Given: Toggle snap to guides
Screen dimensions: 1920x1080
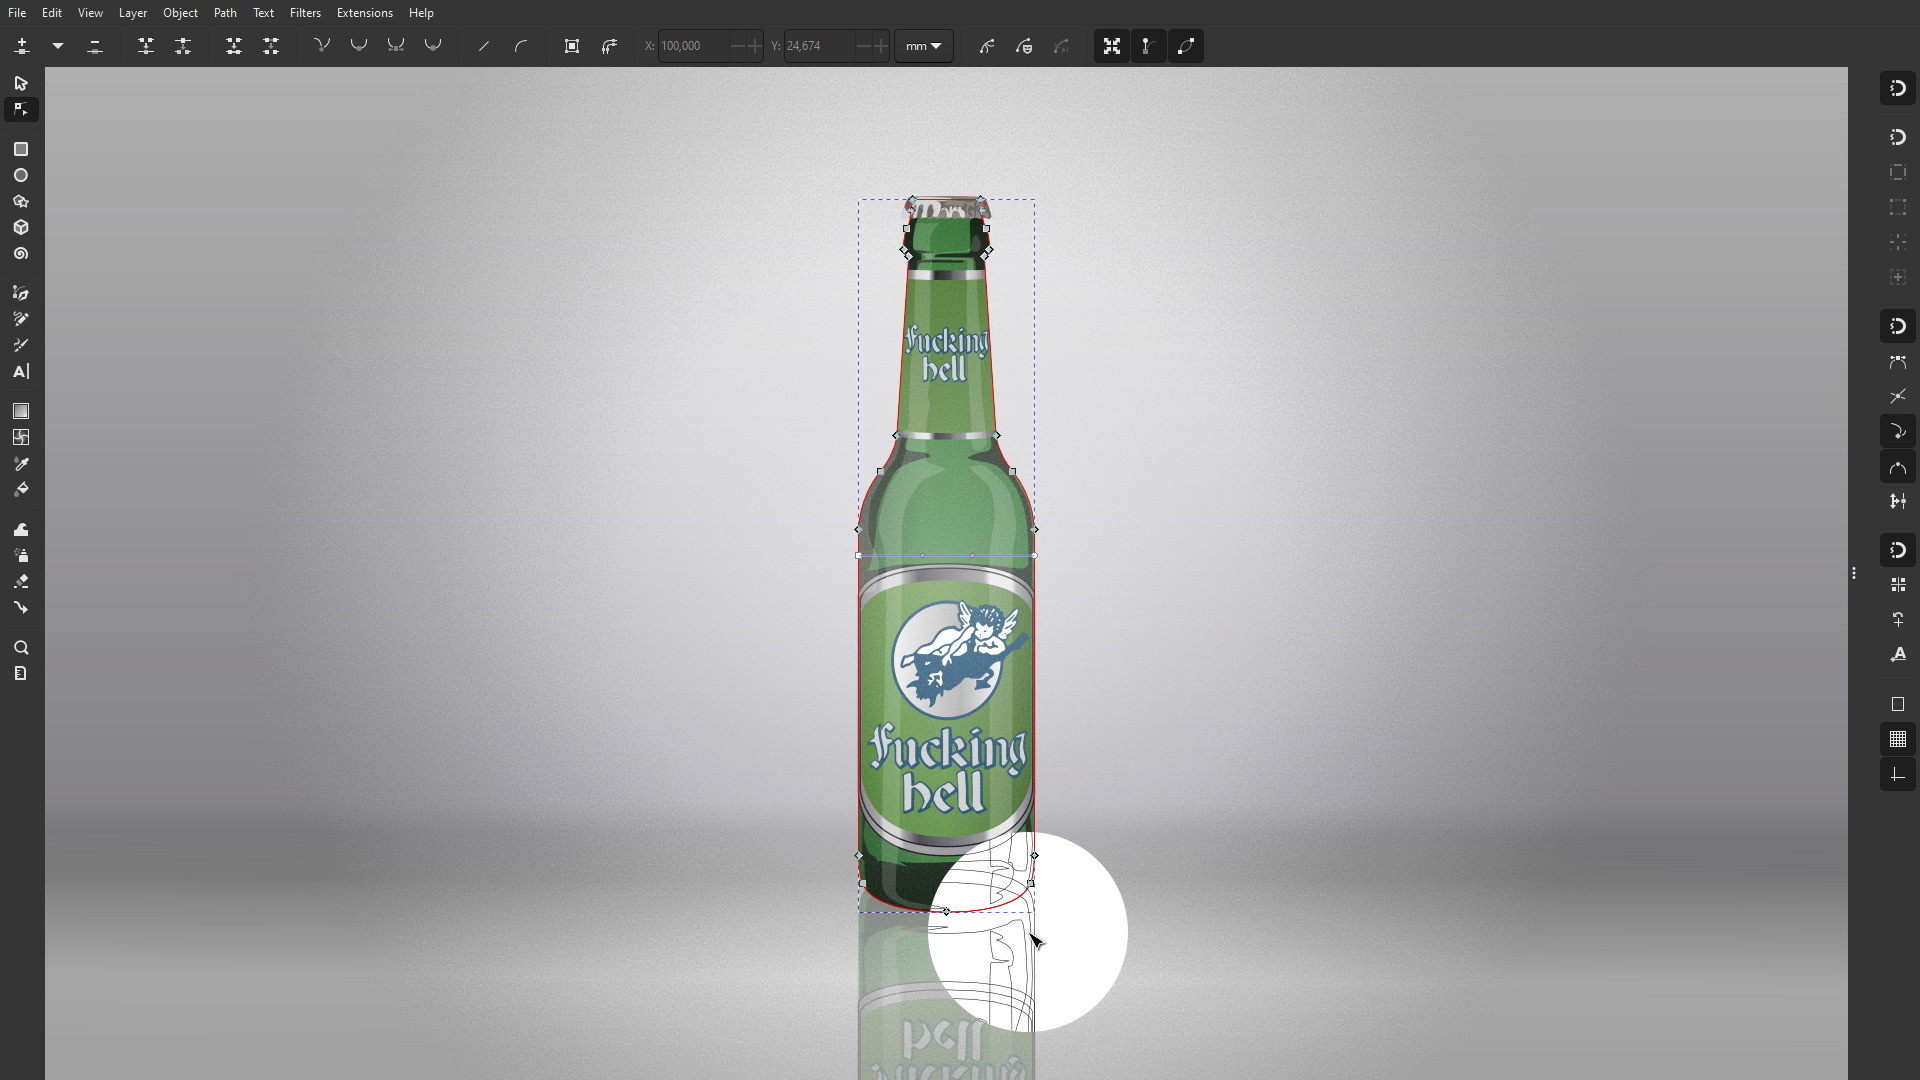Looking at the screenshot, I should pyautogui.click(x=1898, y=775).
